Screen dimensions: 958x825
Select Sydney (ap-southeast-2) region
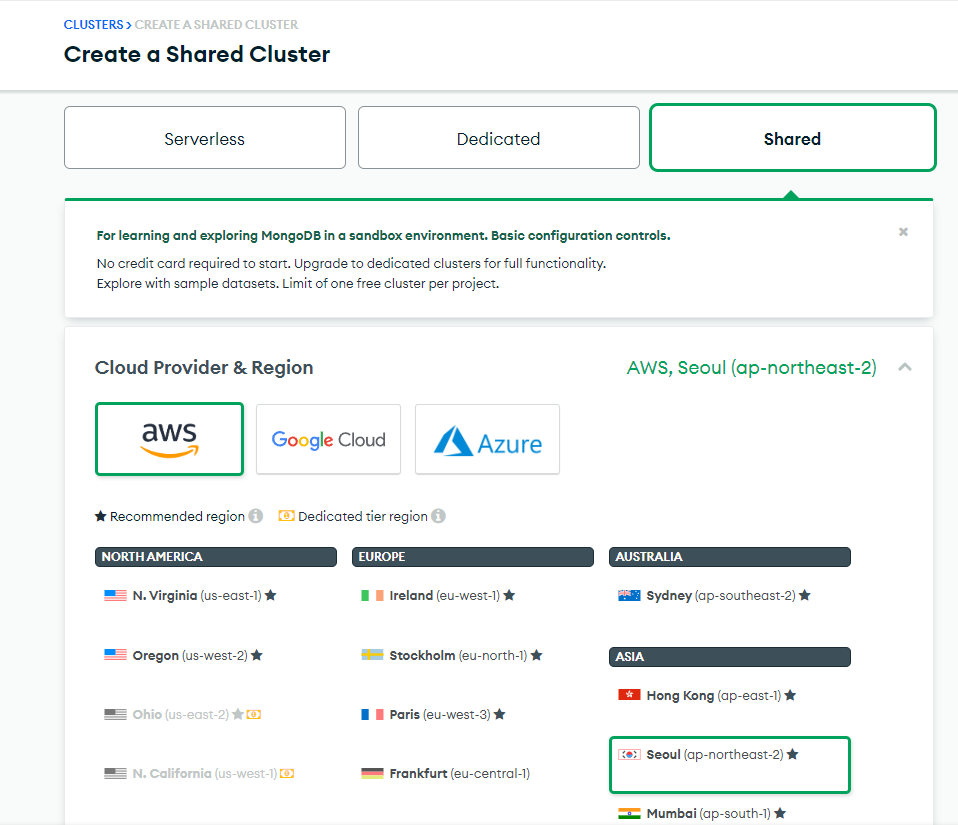tap(714, 595)
